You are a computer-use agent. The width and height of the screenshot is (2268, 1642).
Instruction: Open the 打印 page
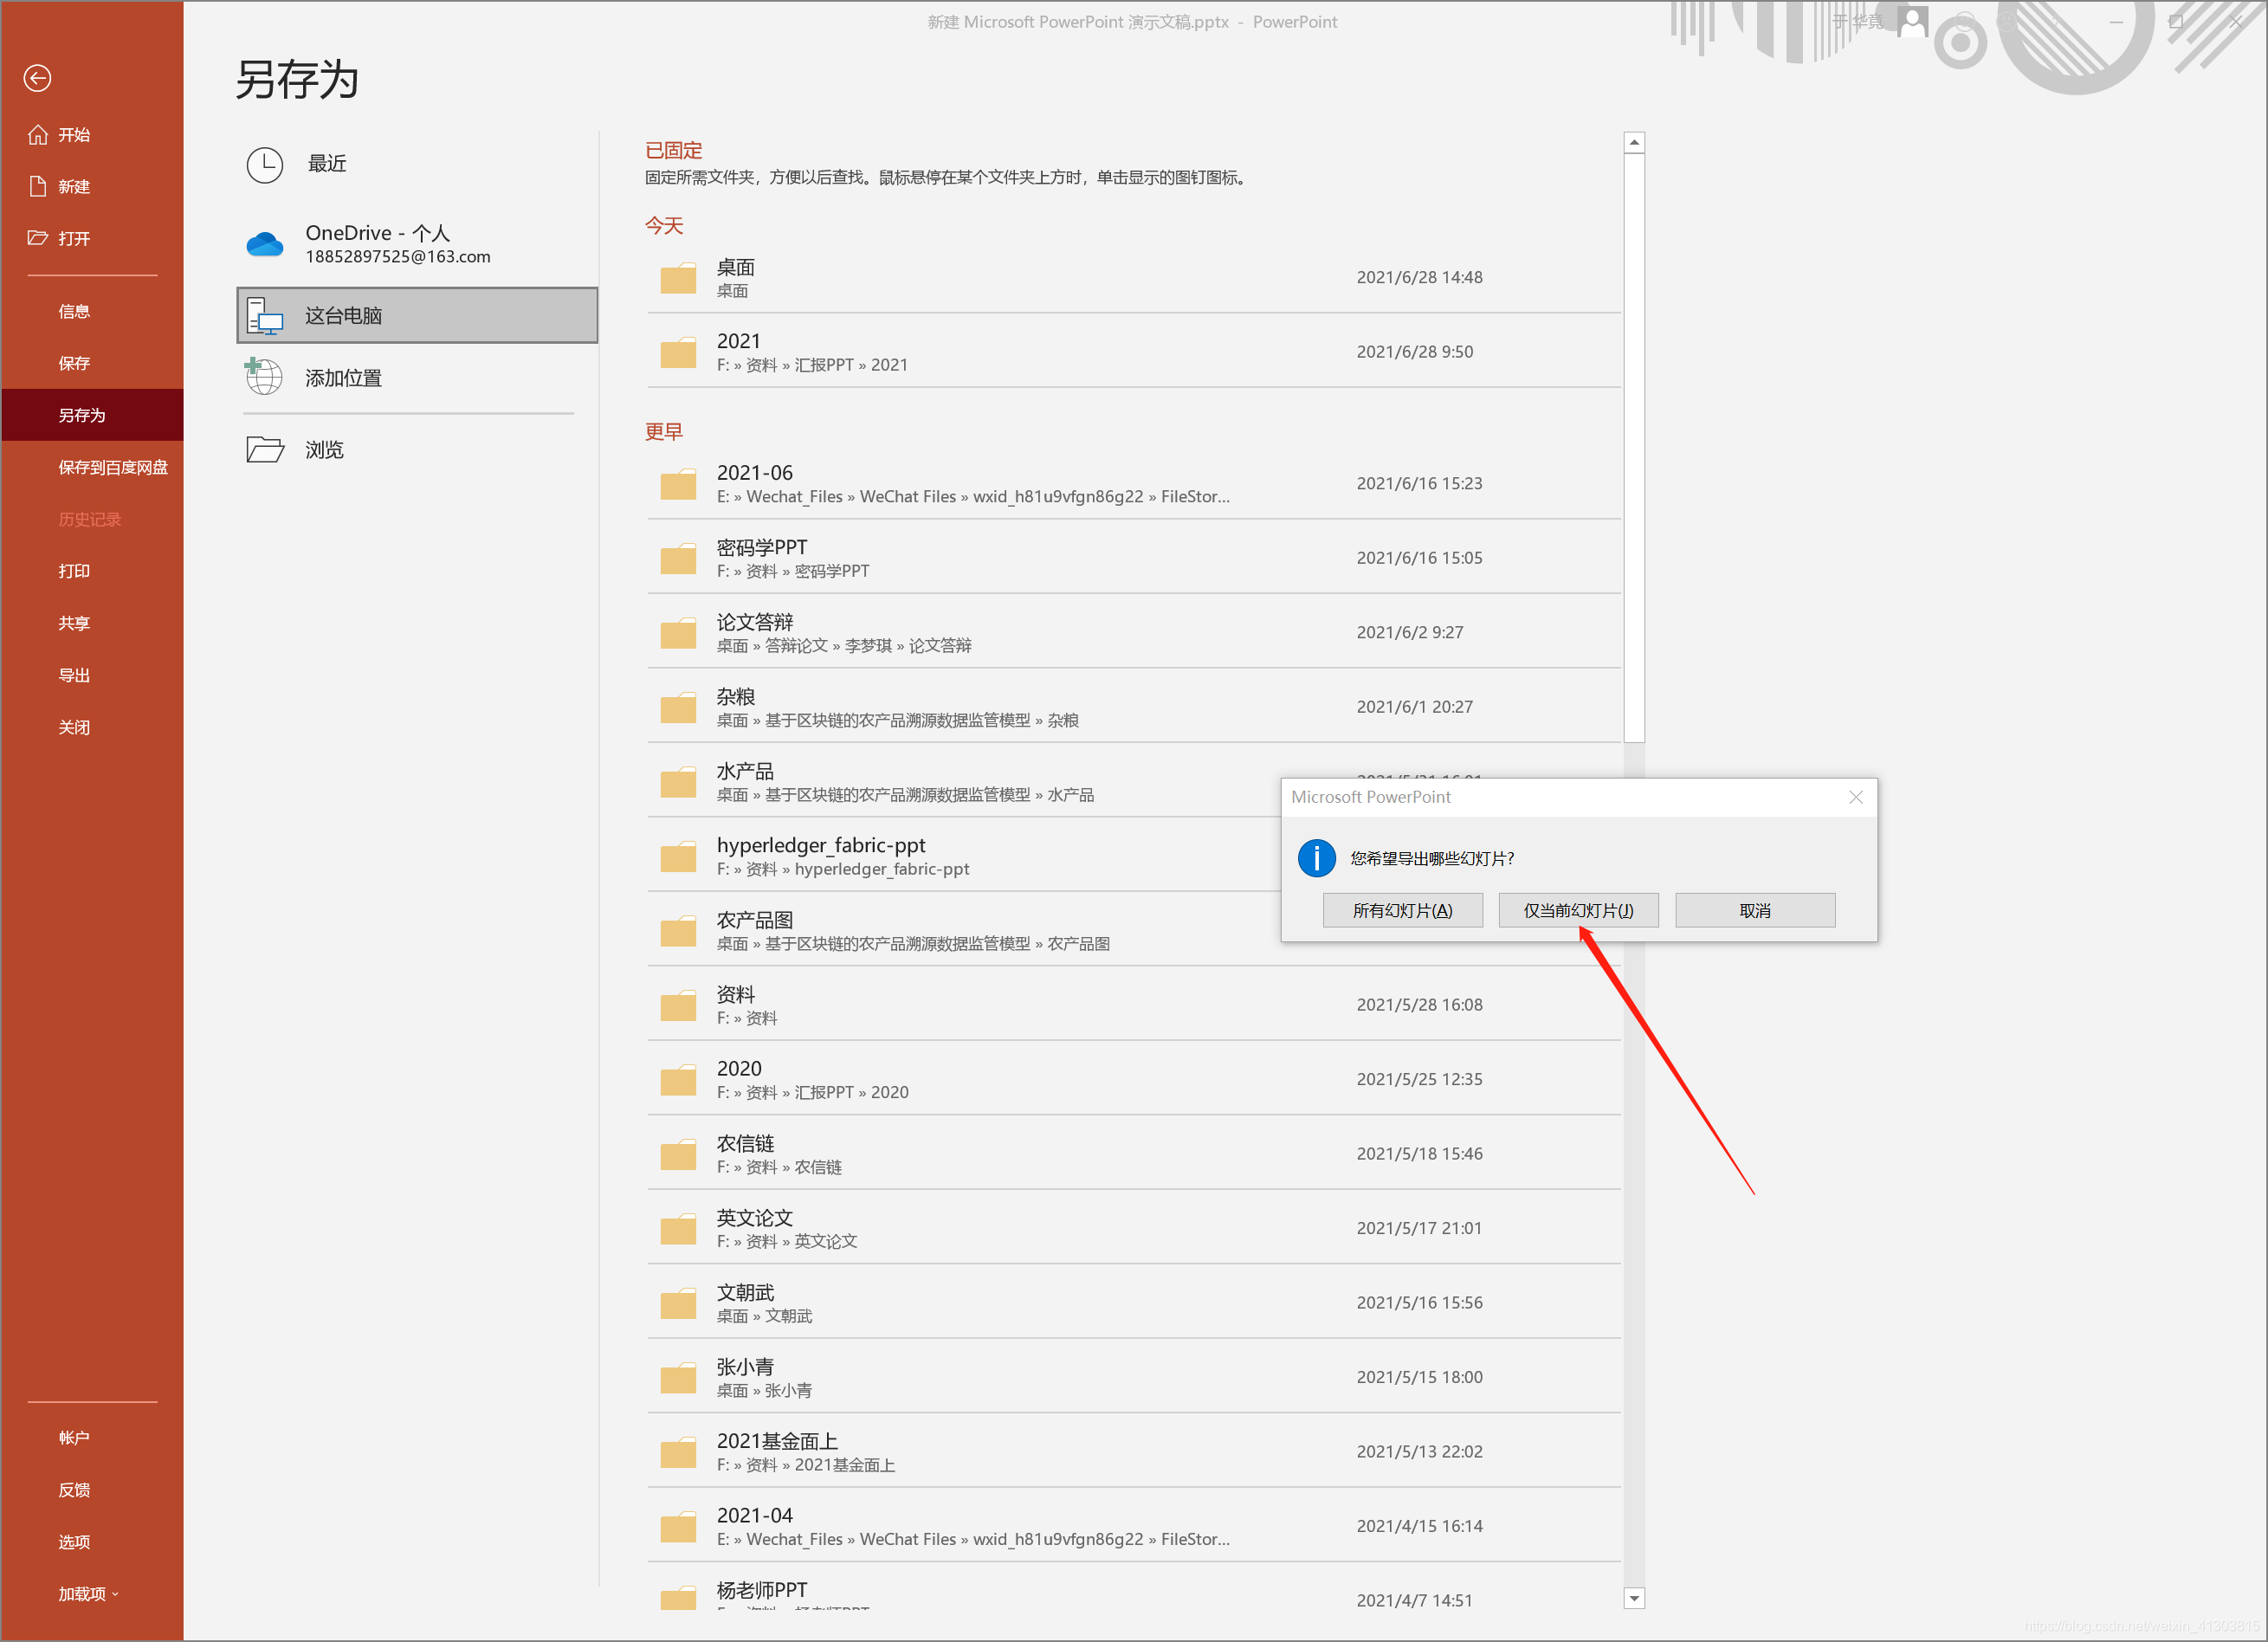[92, 572]
